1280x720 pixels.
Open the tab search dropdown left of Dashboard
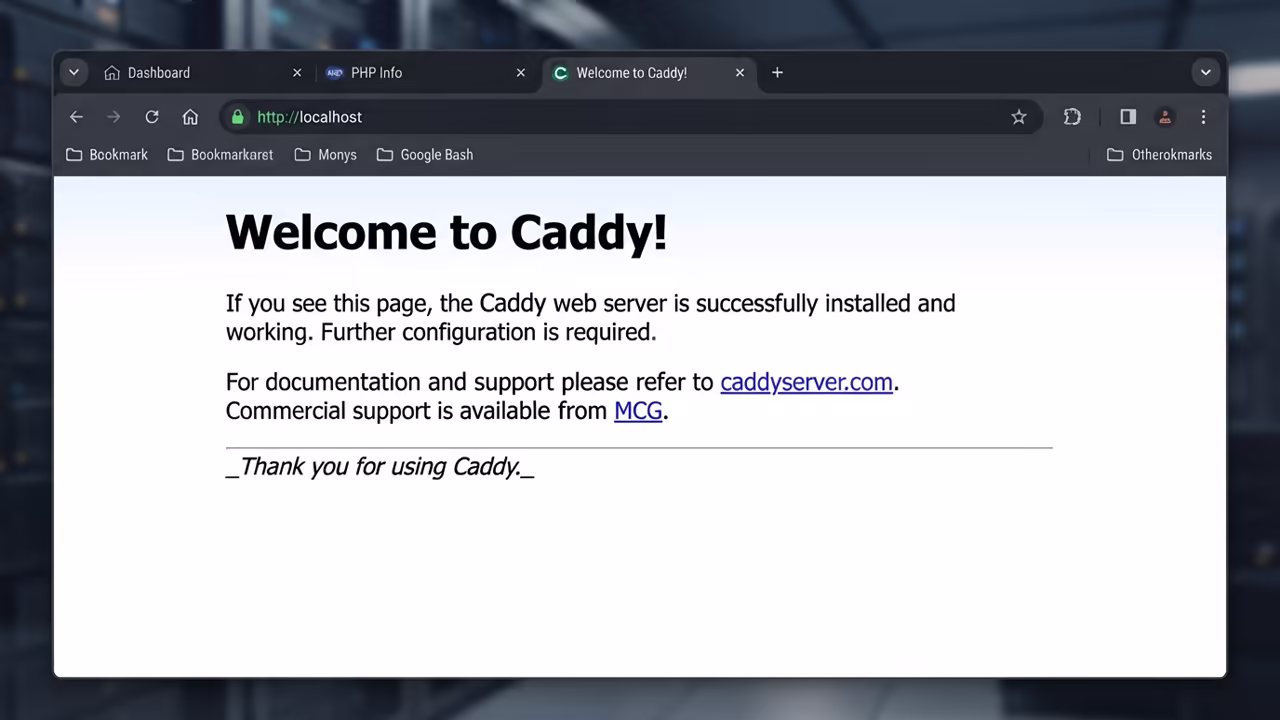[x=74, y=73]
